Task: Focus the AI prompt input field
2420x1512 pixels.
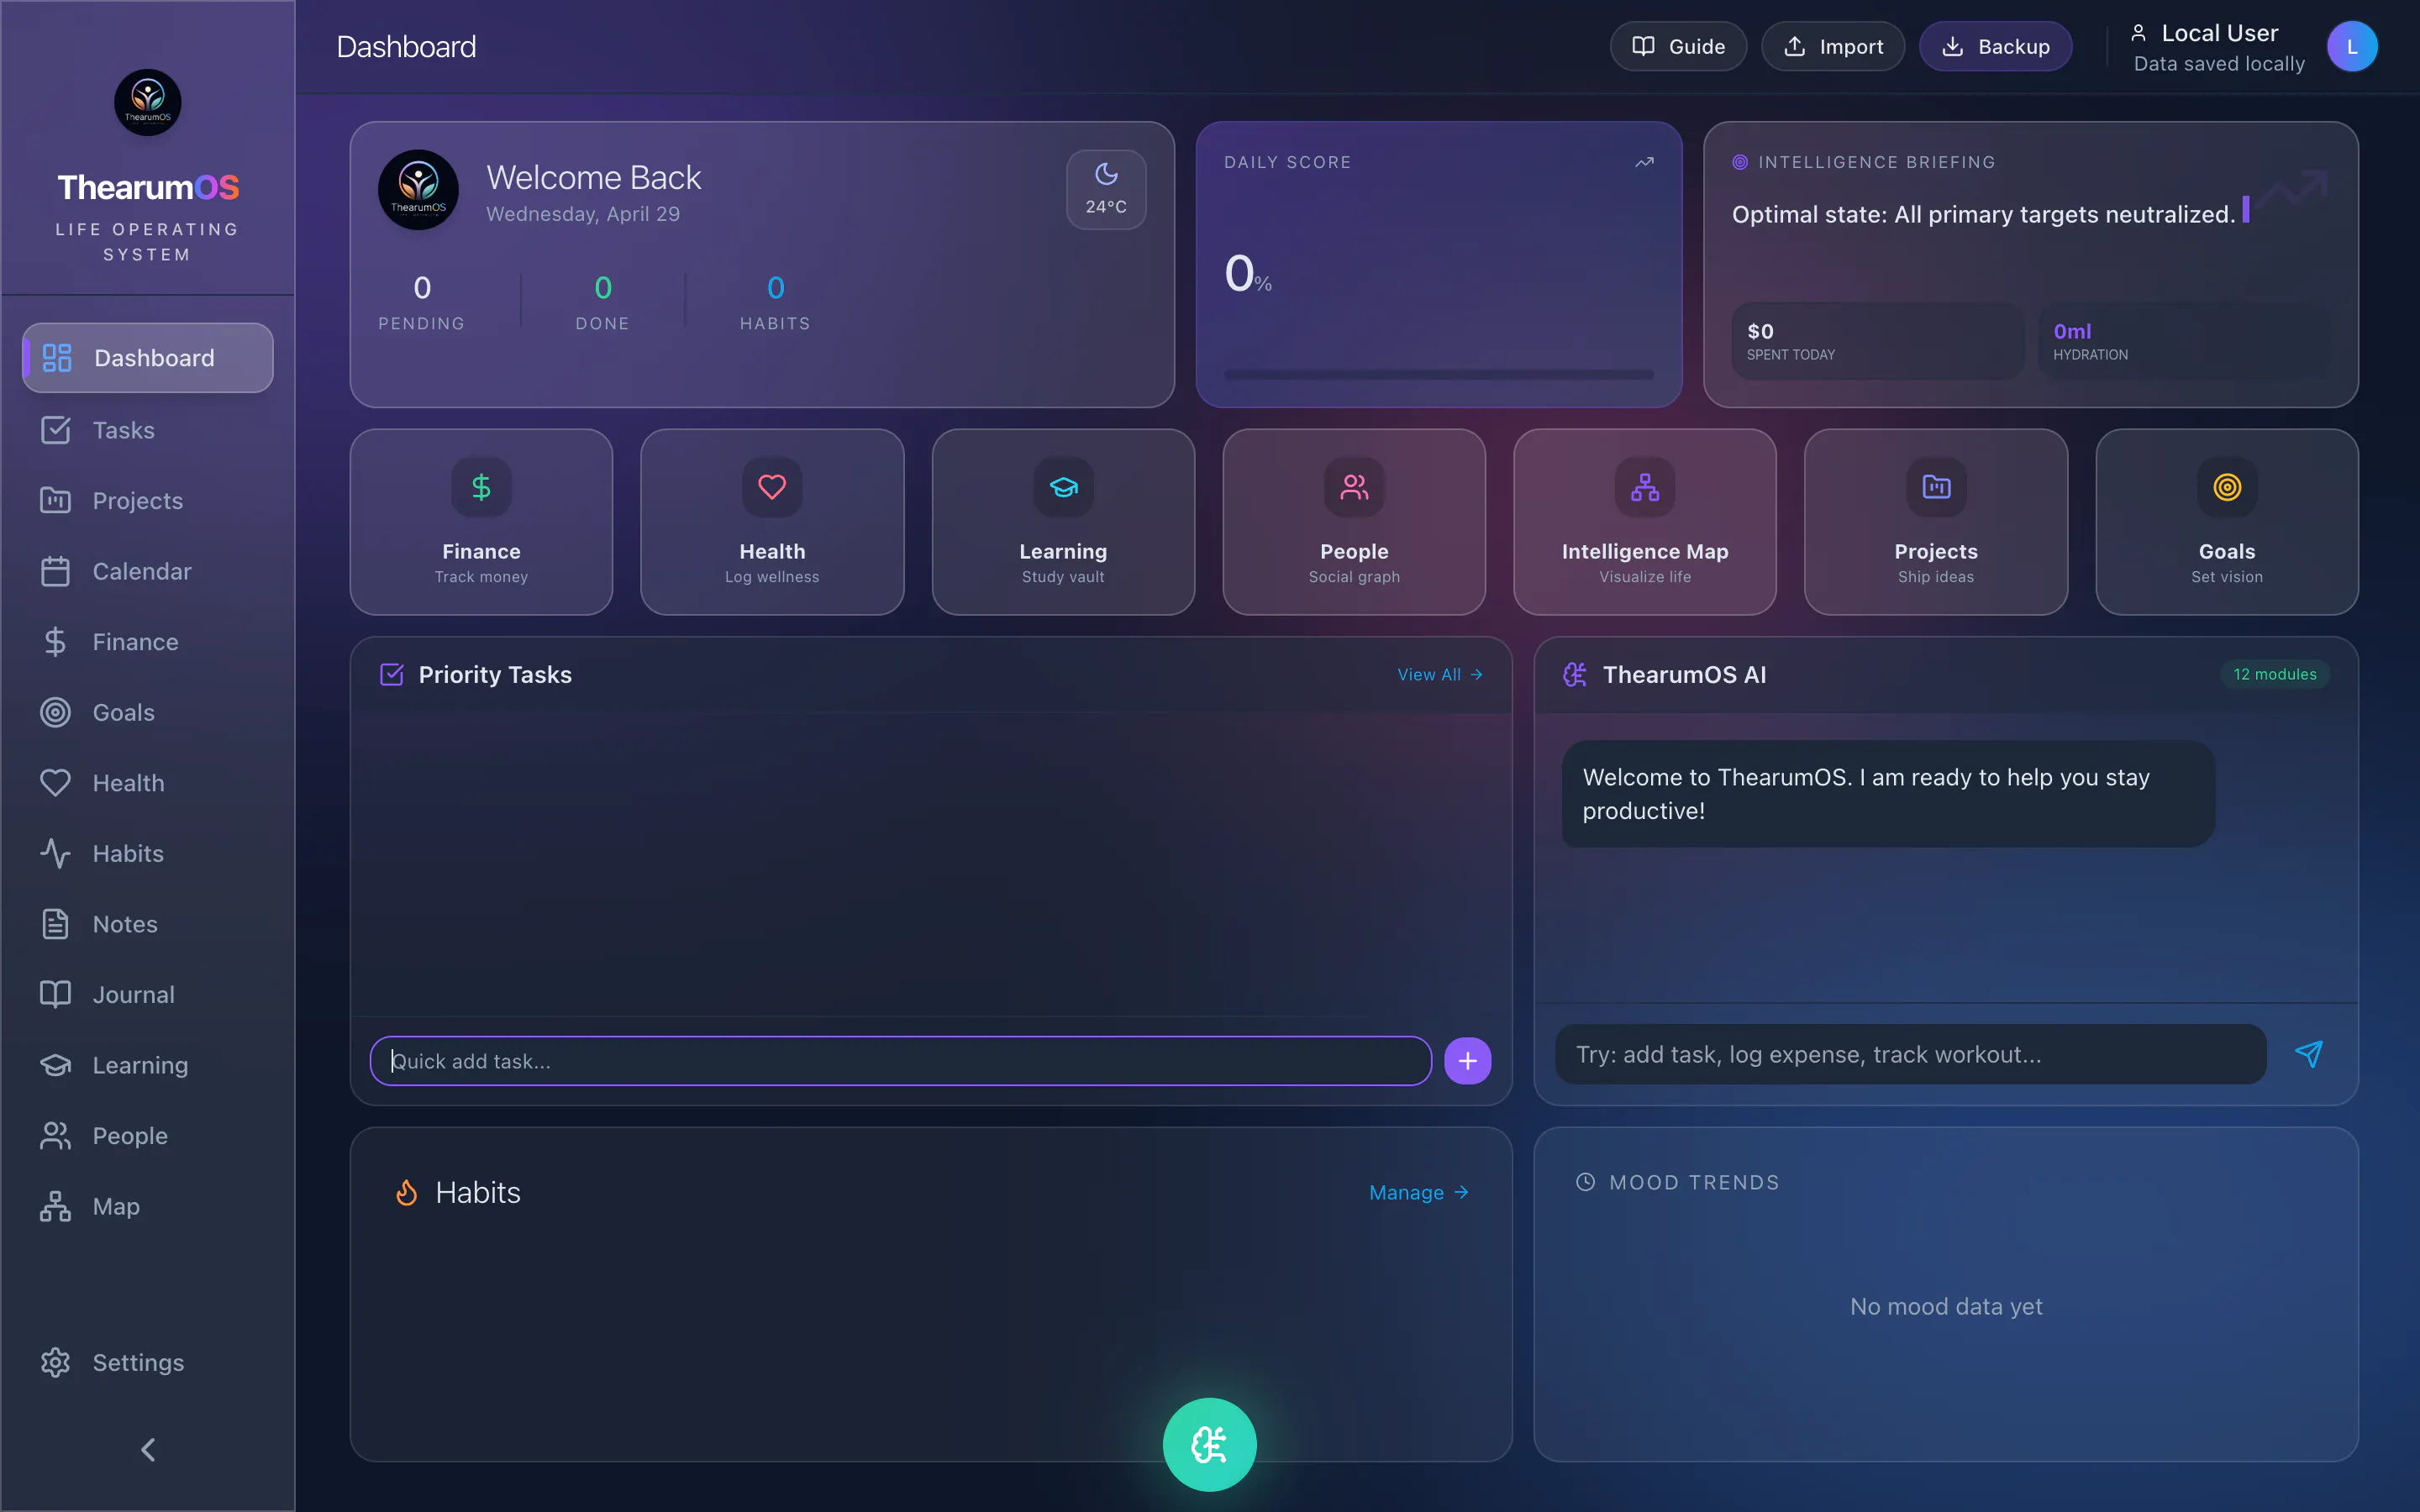Action: (x=1910, y=1054)
